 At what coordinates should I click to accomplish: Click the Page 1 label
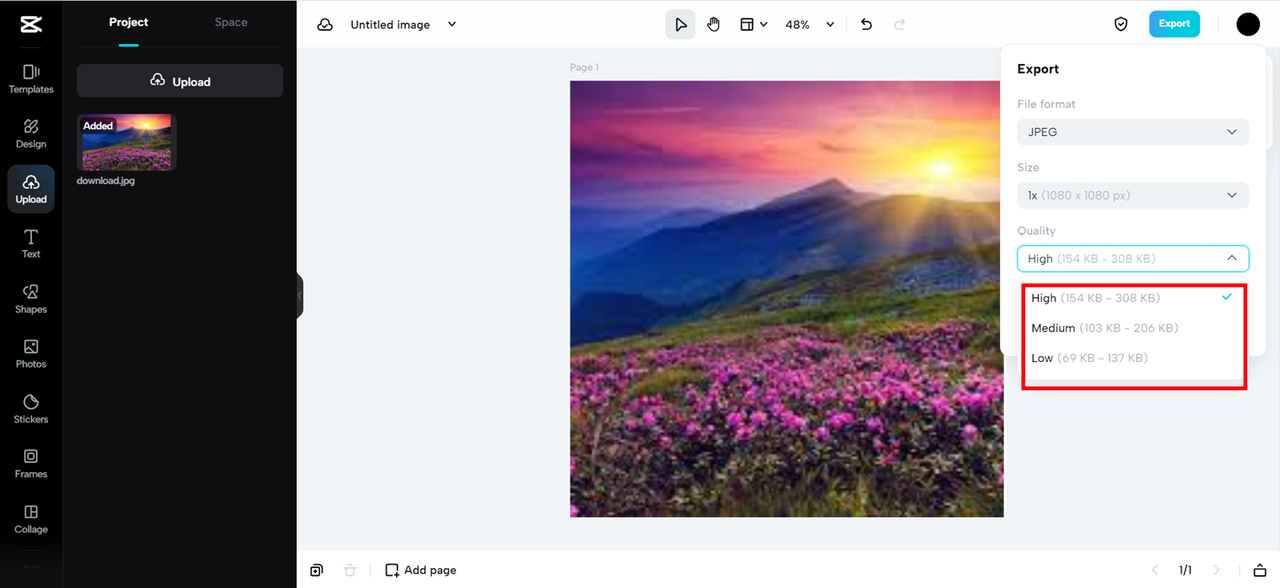click(x=584, y=67)
